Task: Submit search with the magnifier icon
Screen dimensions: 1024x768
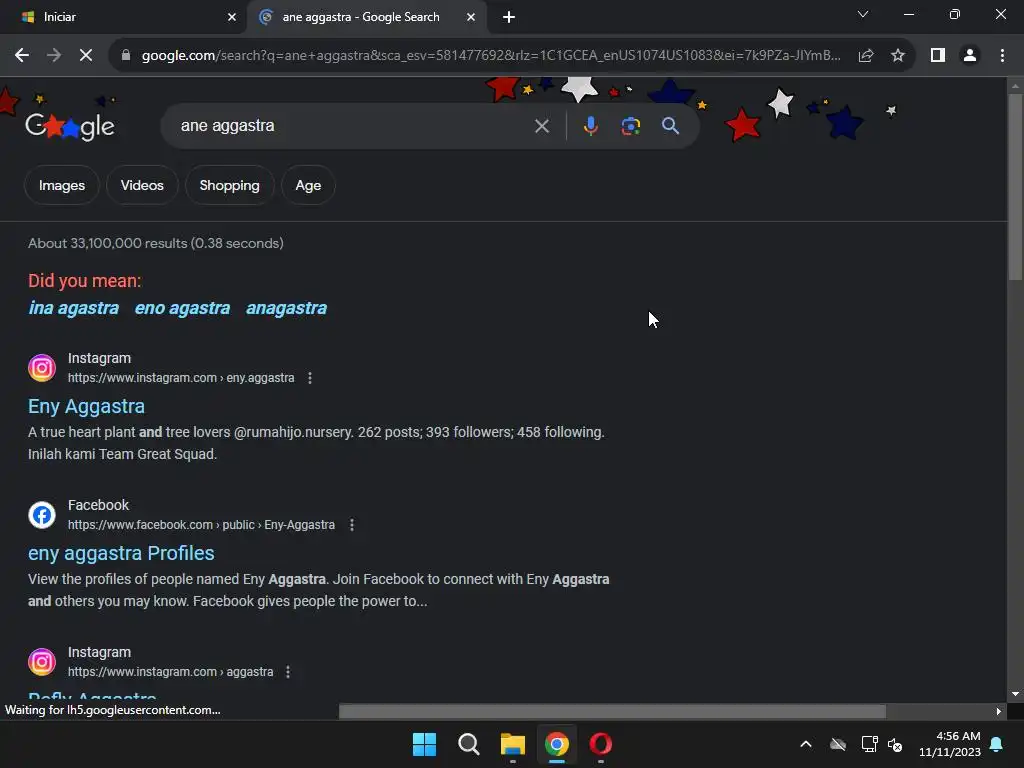Action: [x=671, y=126]
